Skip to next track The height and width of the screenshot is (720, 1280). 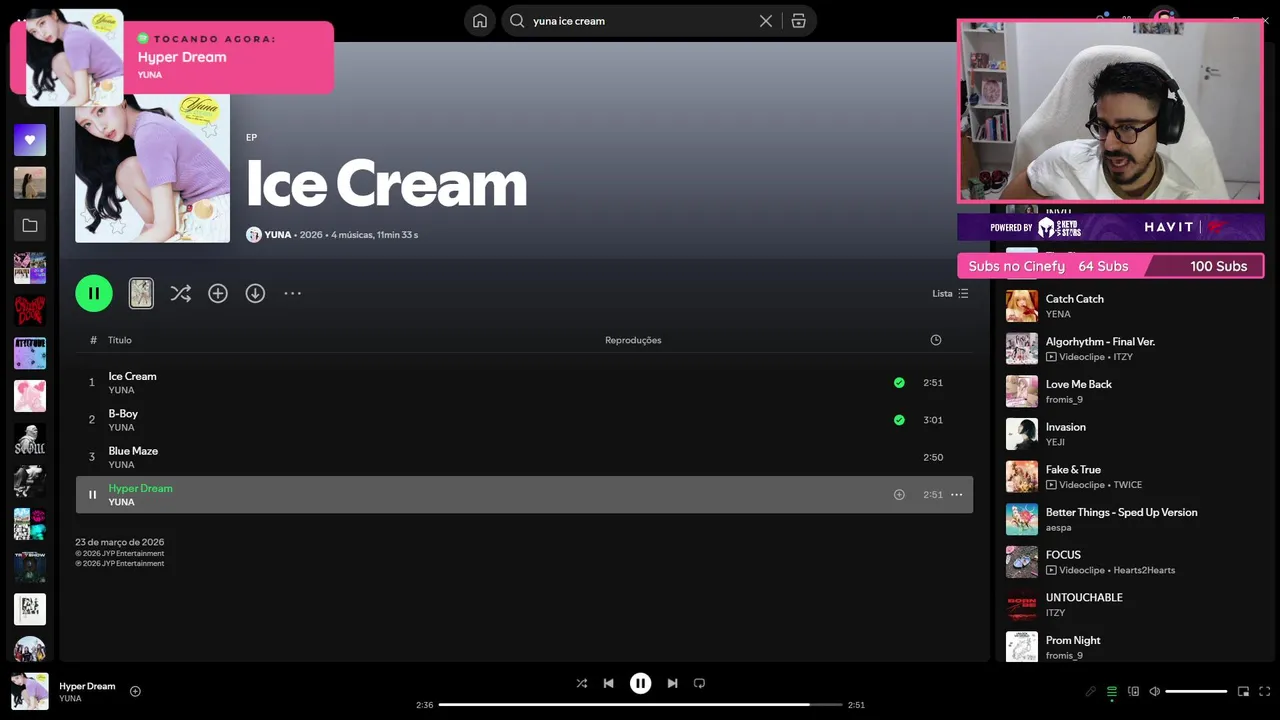(672, 683)
